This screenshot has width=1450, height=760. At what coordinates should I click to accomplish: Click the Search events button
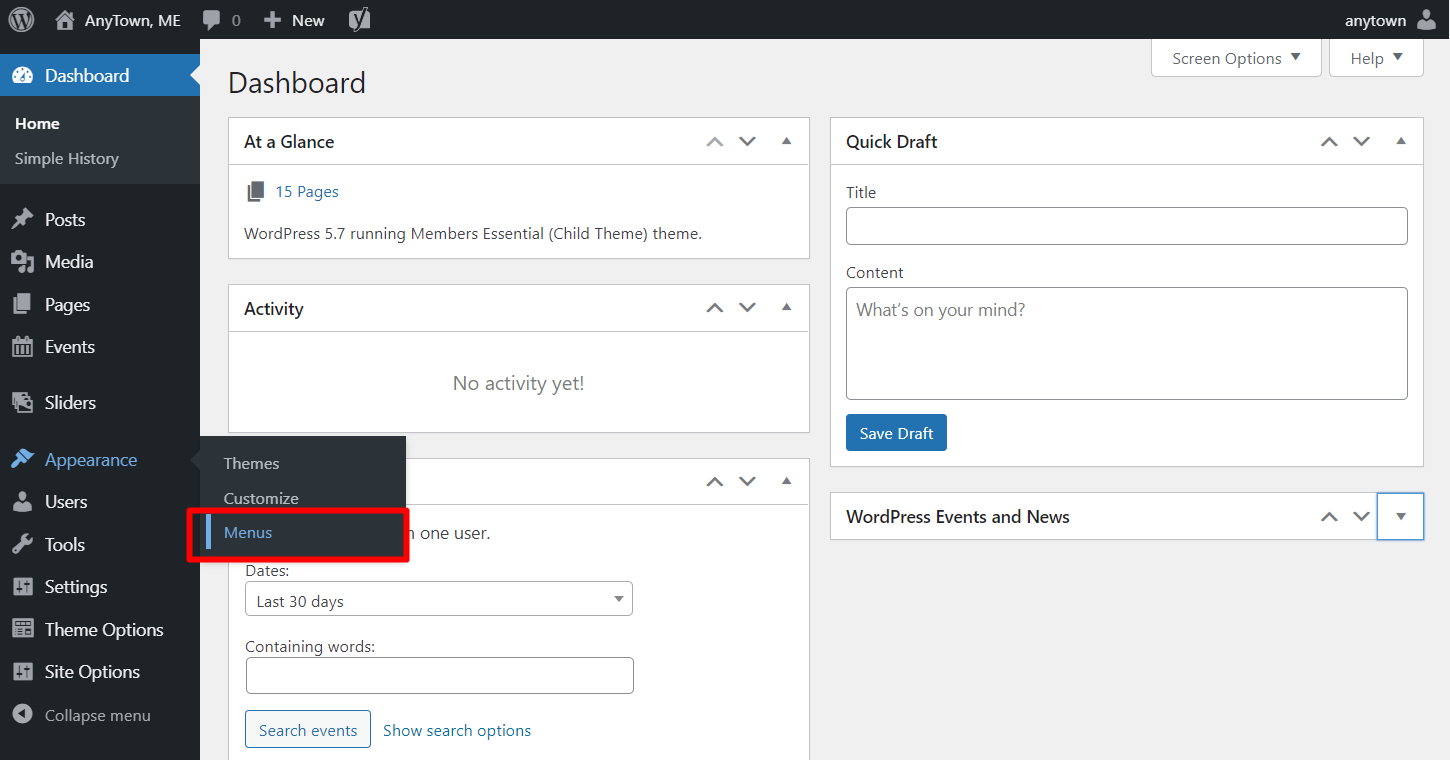tap(308, 730)
